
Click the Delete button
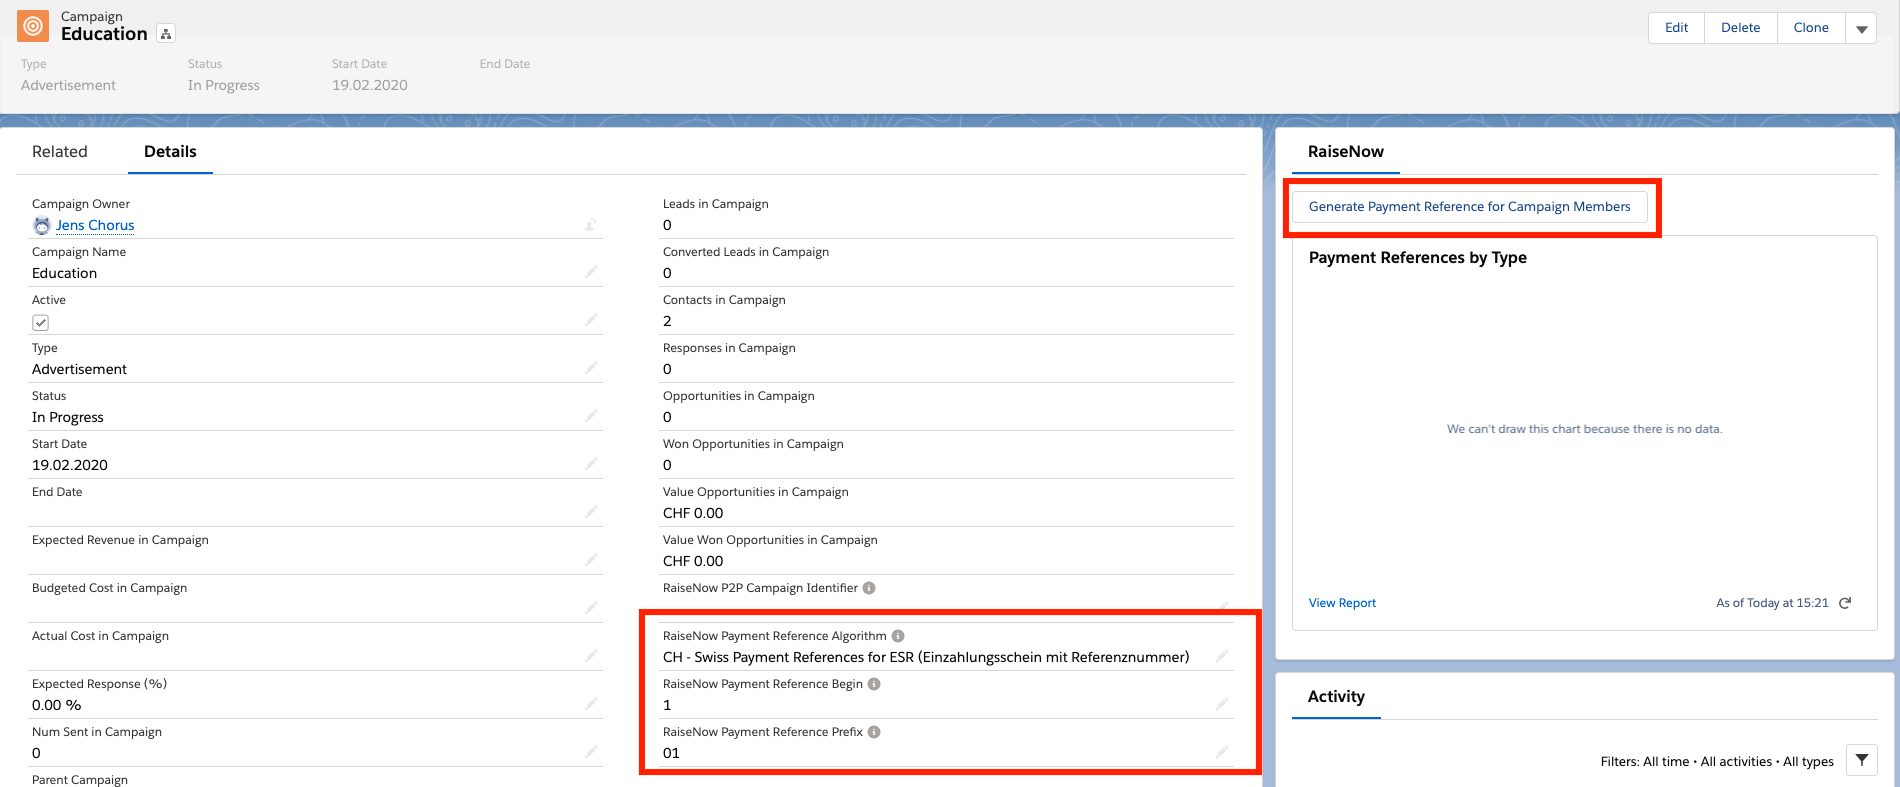coord(1740,28)
